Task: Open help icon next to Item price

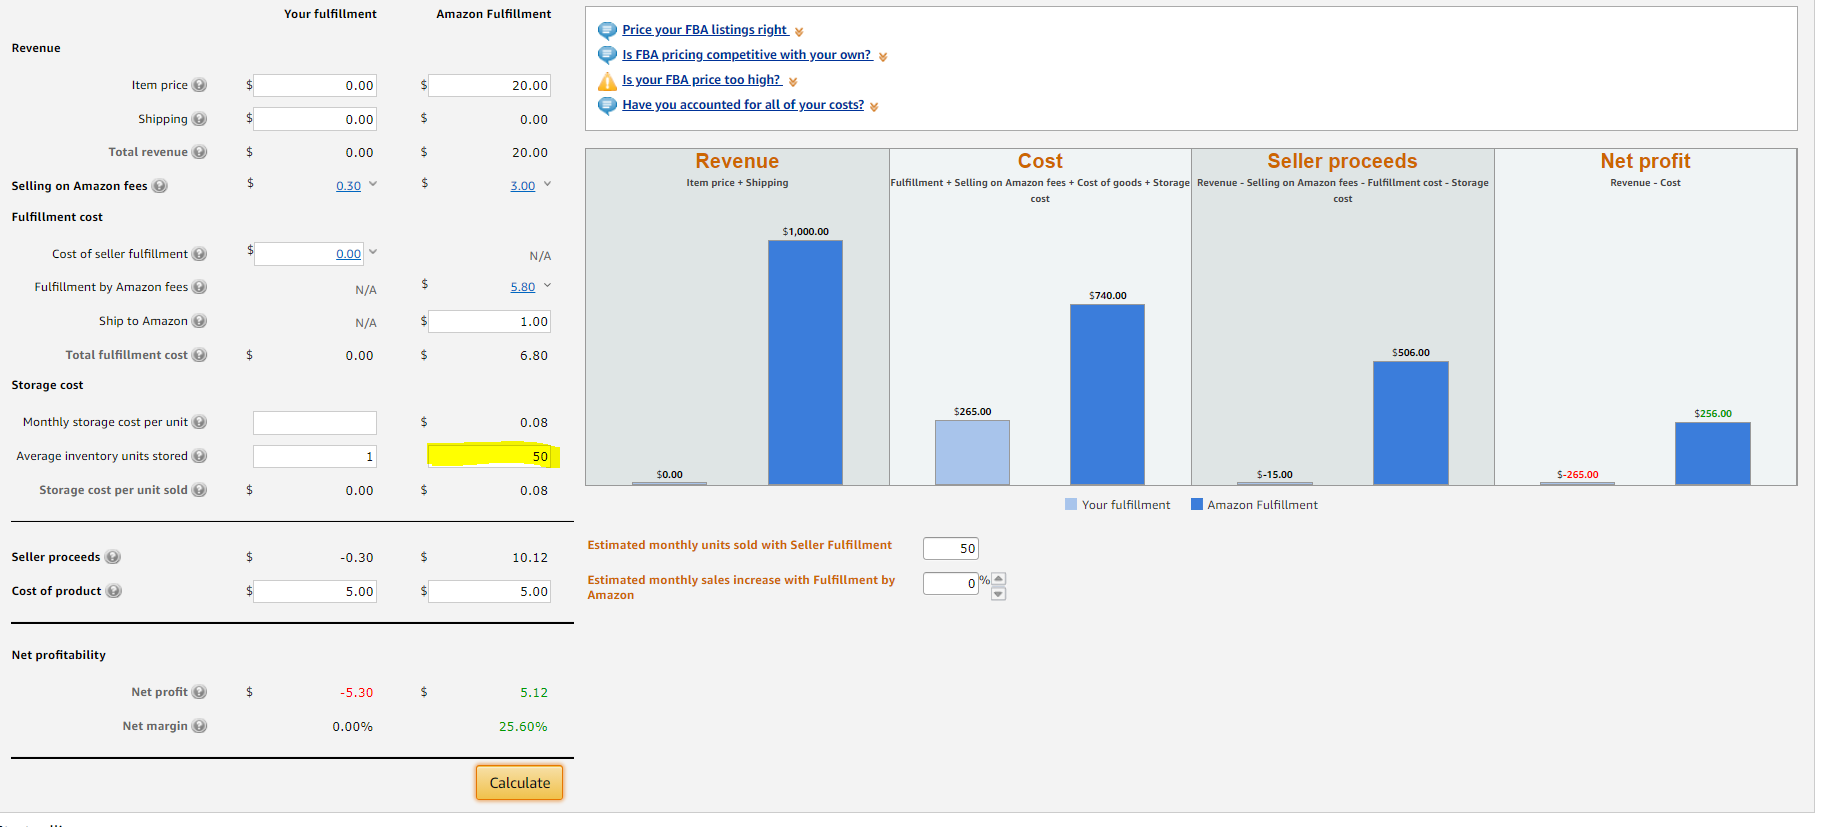Action: [x=199, y=85]
